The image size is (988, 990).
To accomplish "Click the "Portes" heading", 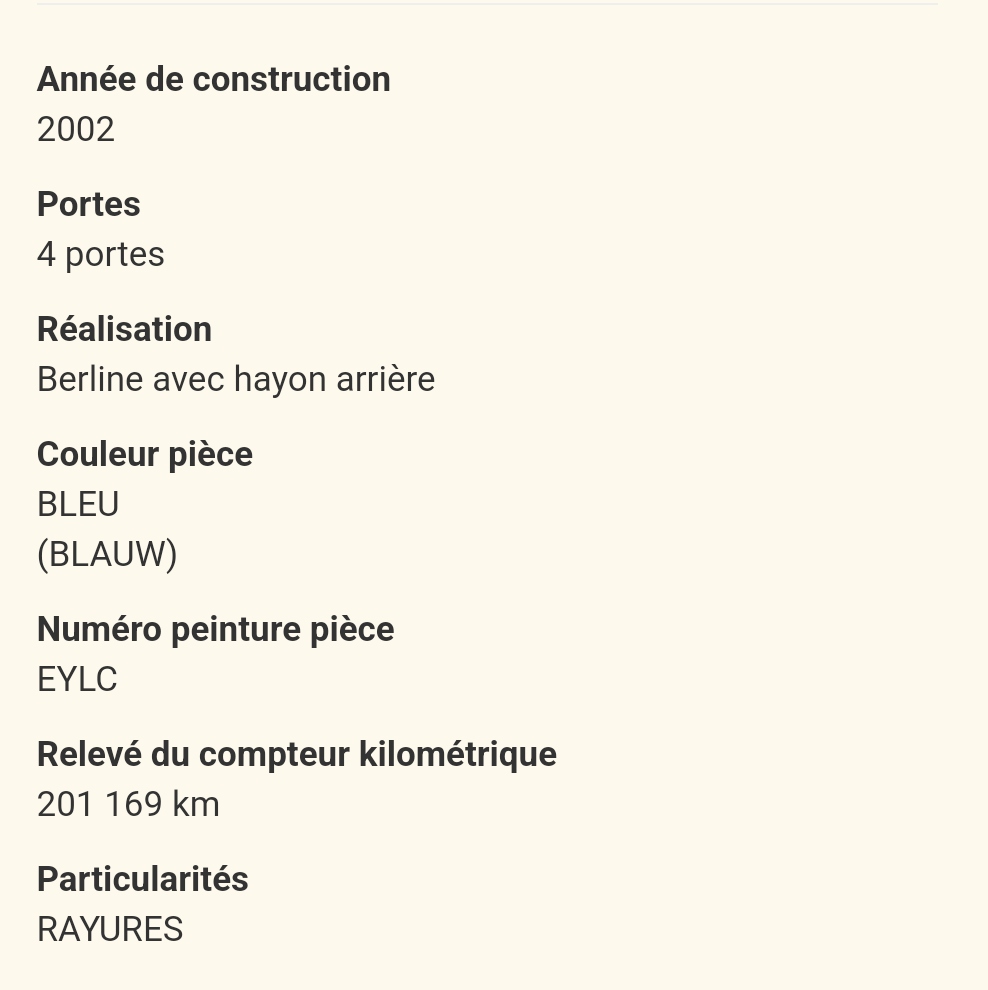I will [x=88, y=204].
